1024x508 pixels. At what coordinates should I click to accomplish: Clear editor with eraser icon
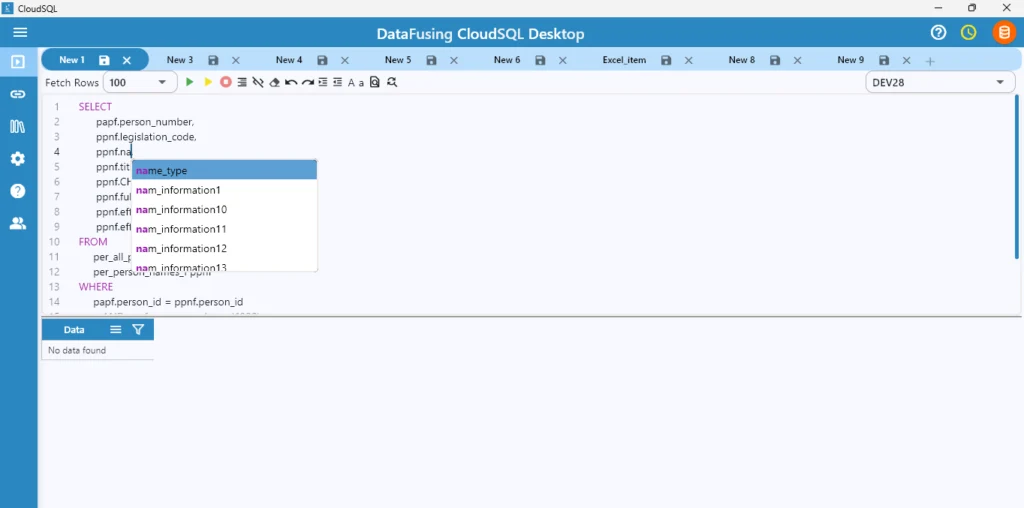pos(275,82)
